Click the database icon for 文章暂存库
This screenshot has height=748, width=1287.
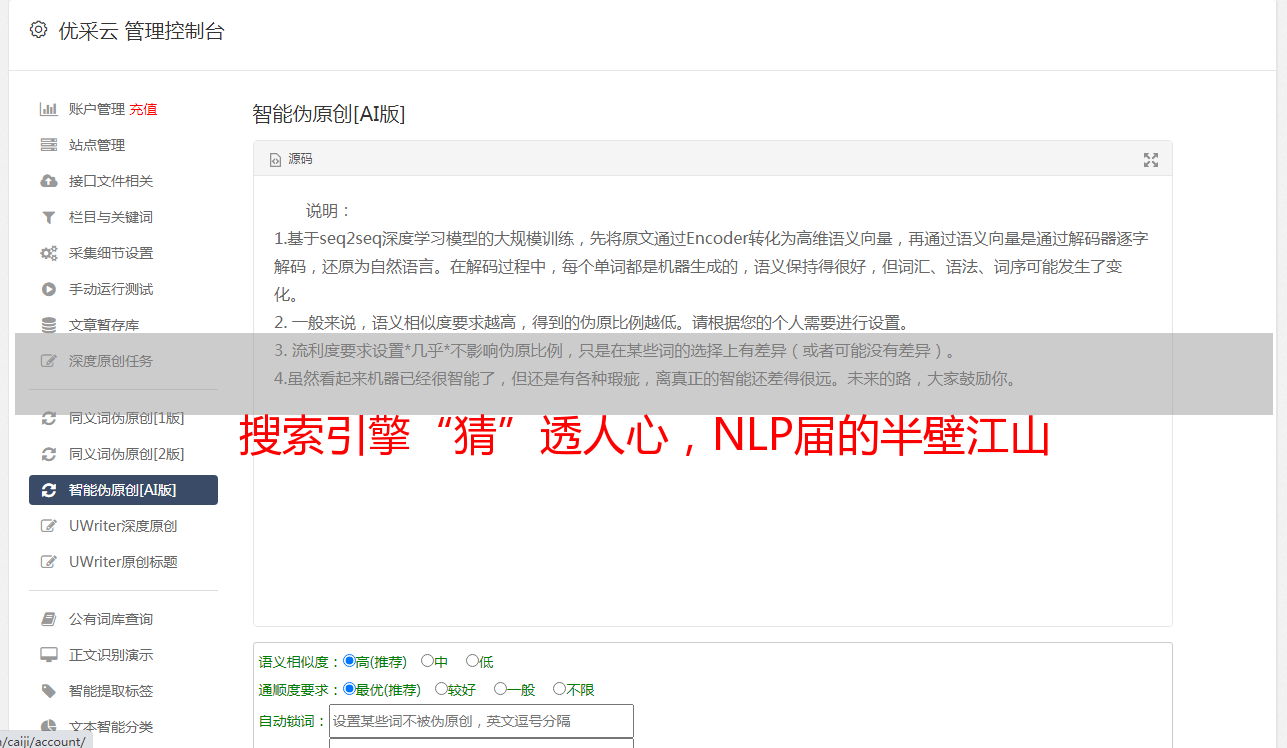(x=48, y=325)
